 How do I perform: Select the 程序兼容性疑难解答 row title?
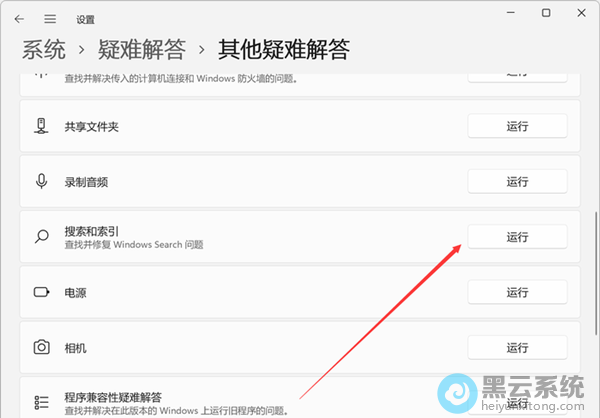tap(113, 396)
